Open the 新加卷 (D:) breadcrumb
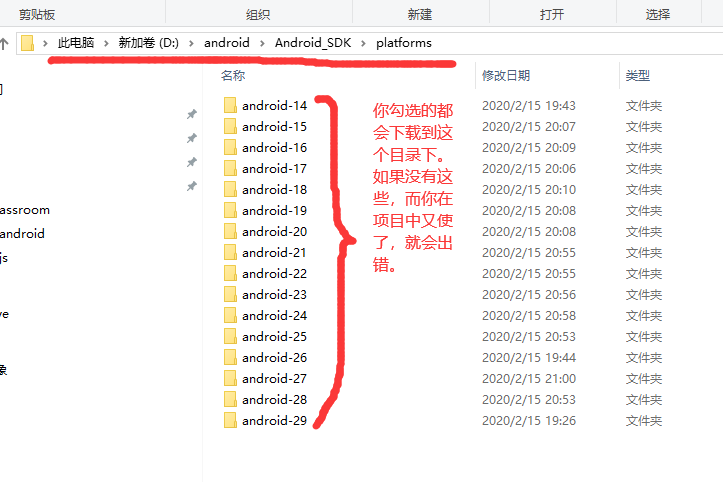723x482 pixels. 148,43
